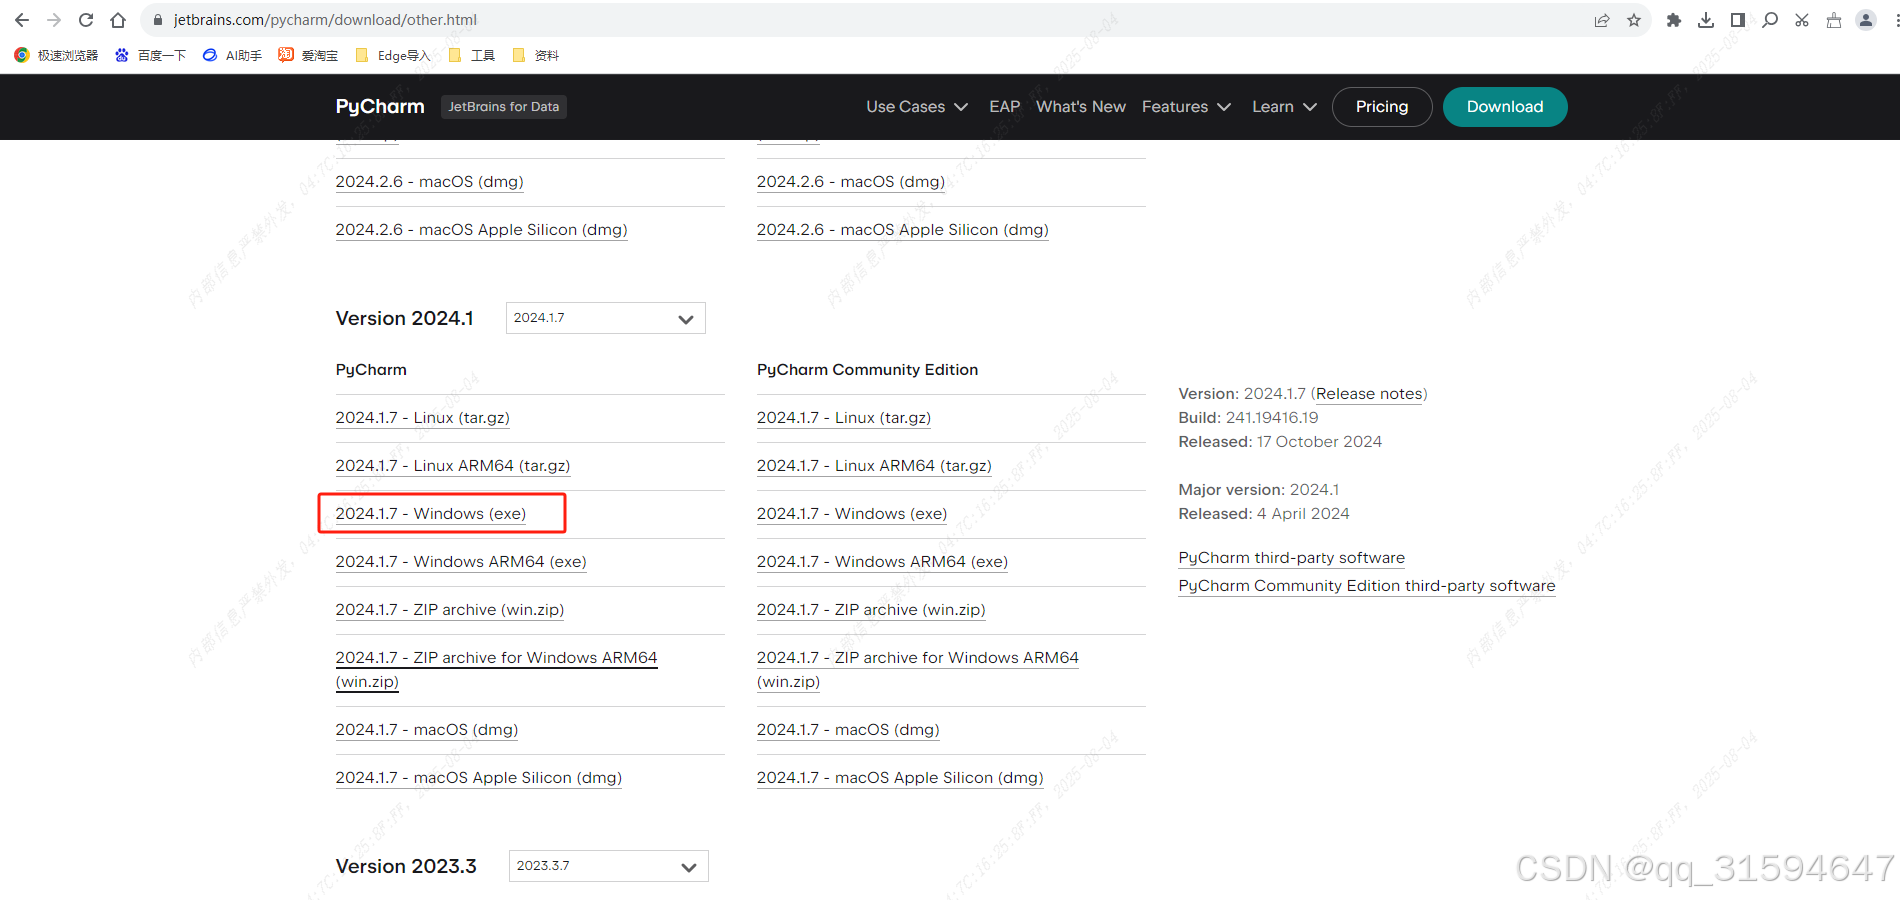
Task: Click the lock icon beside the URL
Action: coord(158,20)
